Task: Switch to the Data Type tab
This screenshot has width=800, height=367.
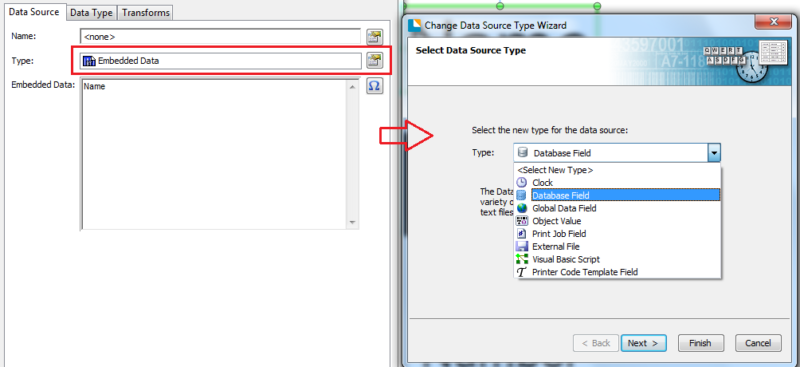Action: coord(91,13)
